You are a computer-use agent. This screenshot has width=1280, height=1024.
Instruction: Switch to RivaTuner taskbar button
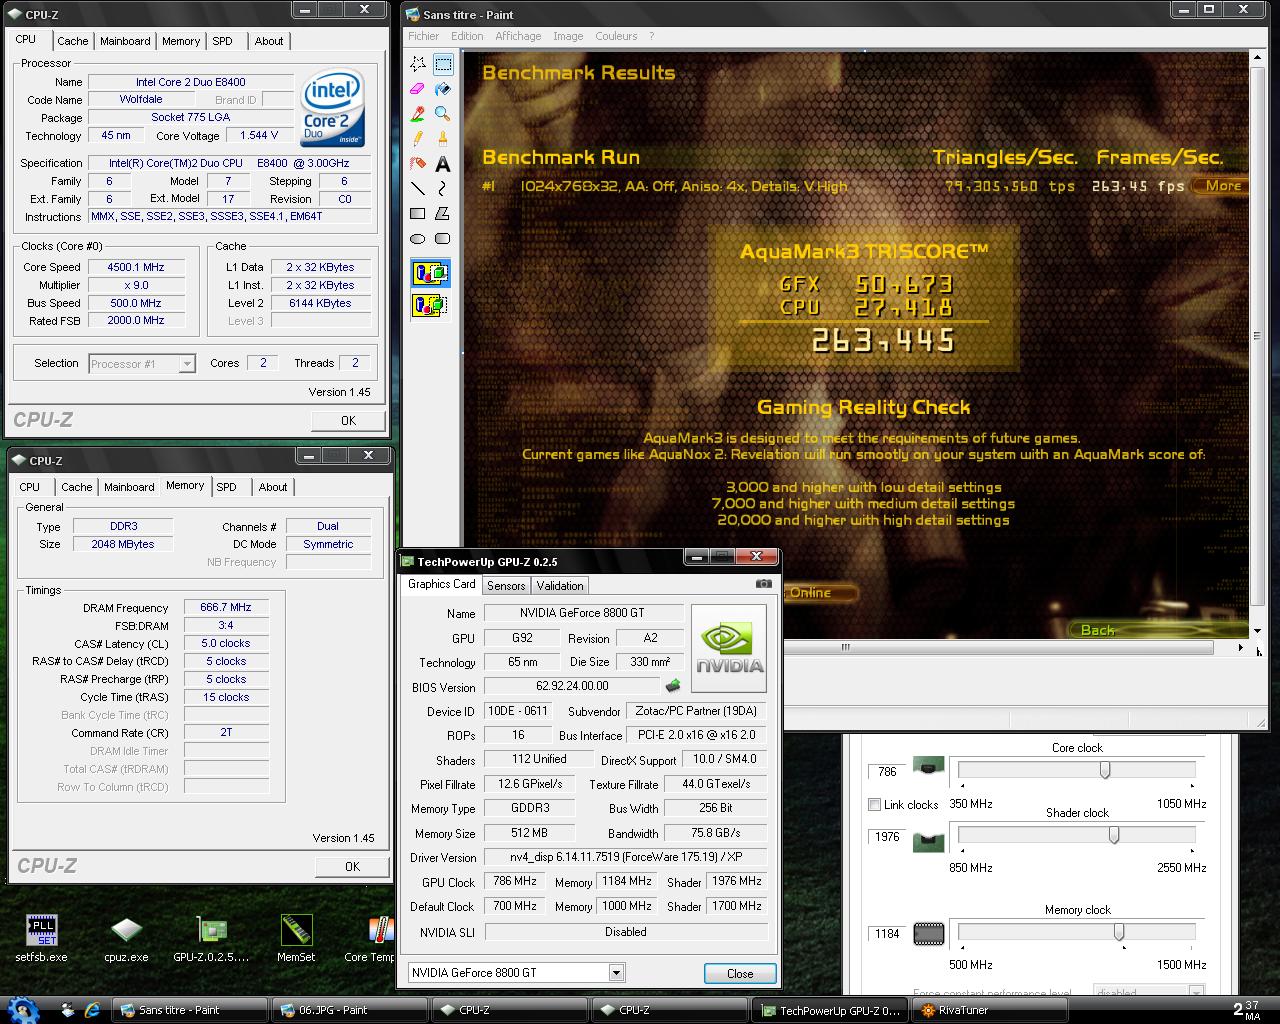tap(991, 1010)
